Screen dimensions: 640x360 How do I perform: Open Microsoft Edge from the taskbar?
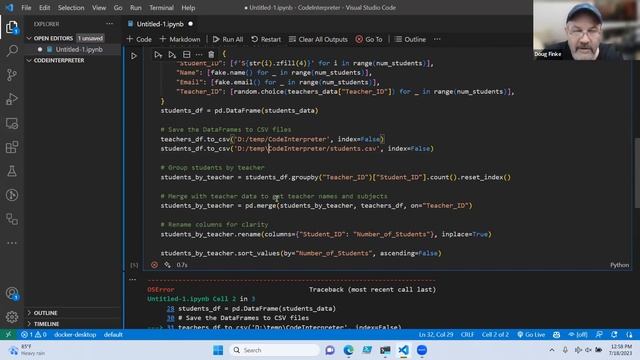(349, 350)
